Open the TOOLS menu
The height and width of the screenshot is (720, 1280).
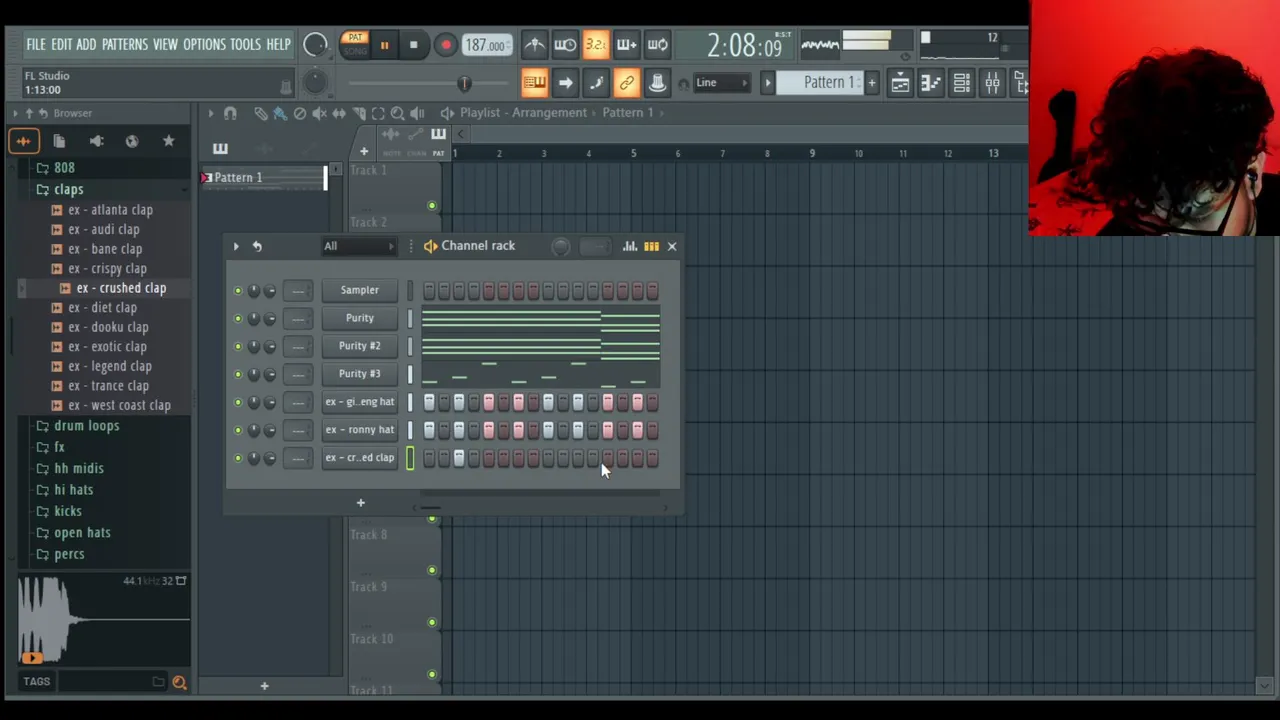pos(245,44)
